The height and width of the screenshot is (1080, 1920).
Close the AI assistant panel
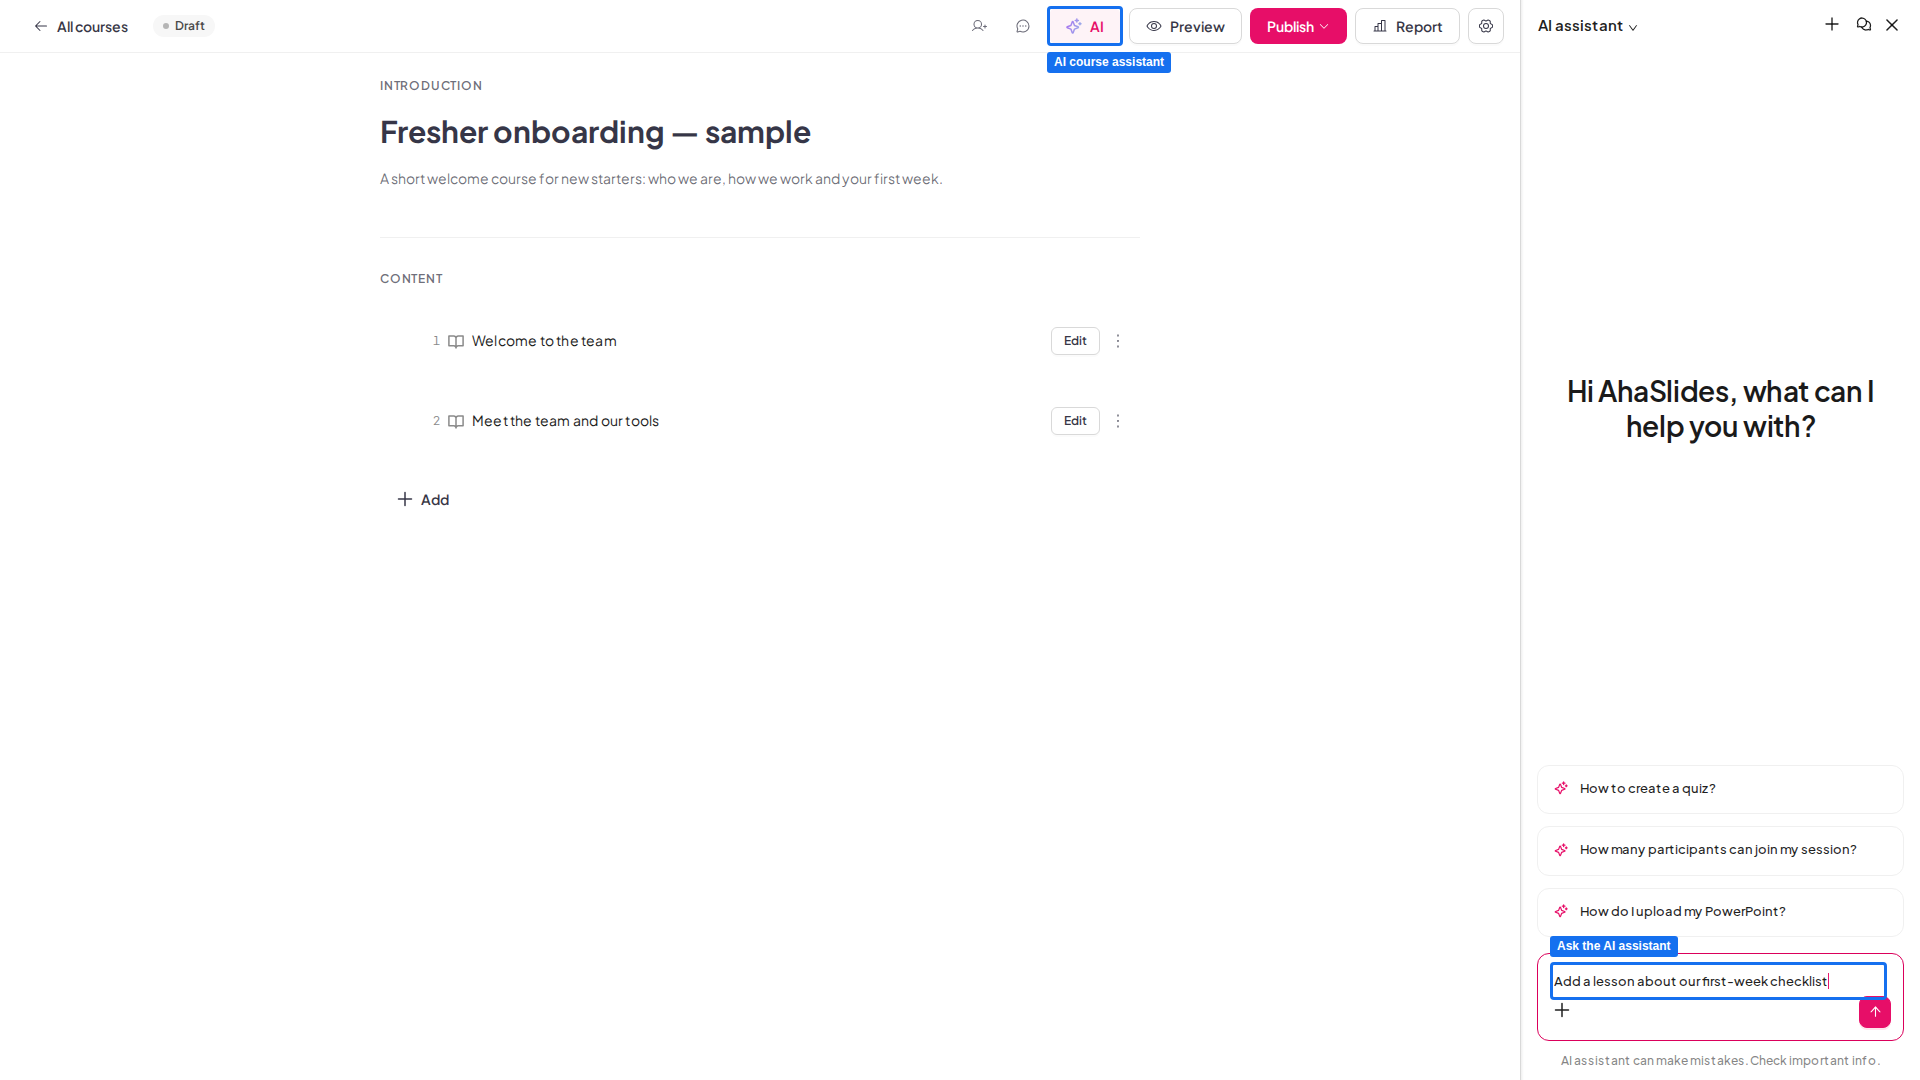tap(1892, 25)
